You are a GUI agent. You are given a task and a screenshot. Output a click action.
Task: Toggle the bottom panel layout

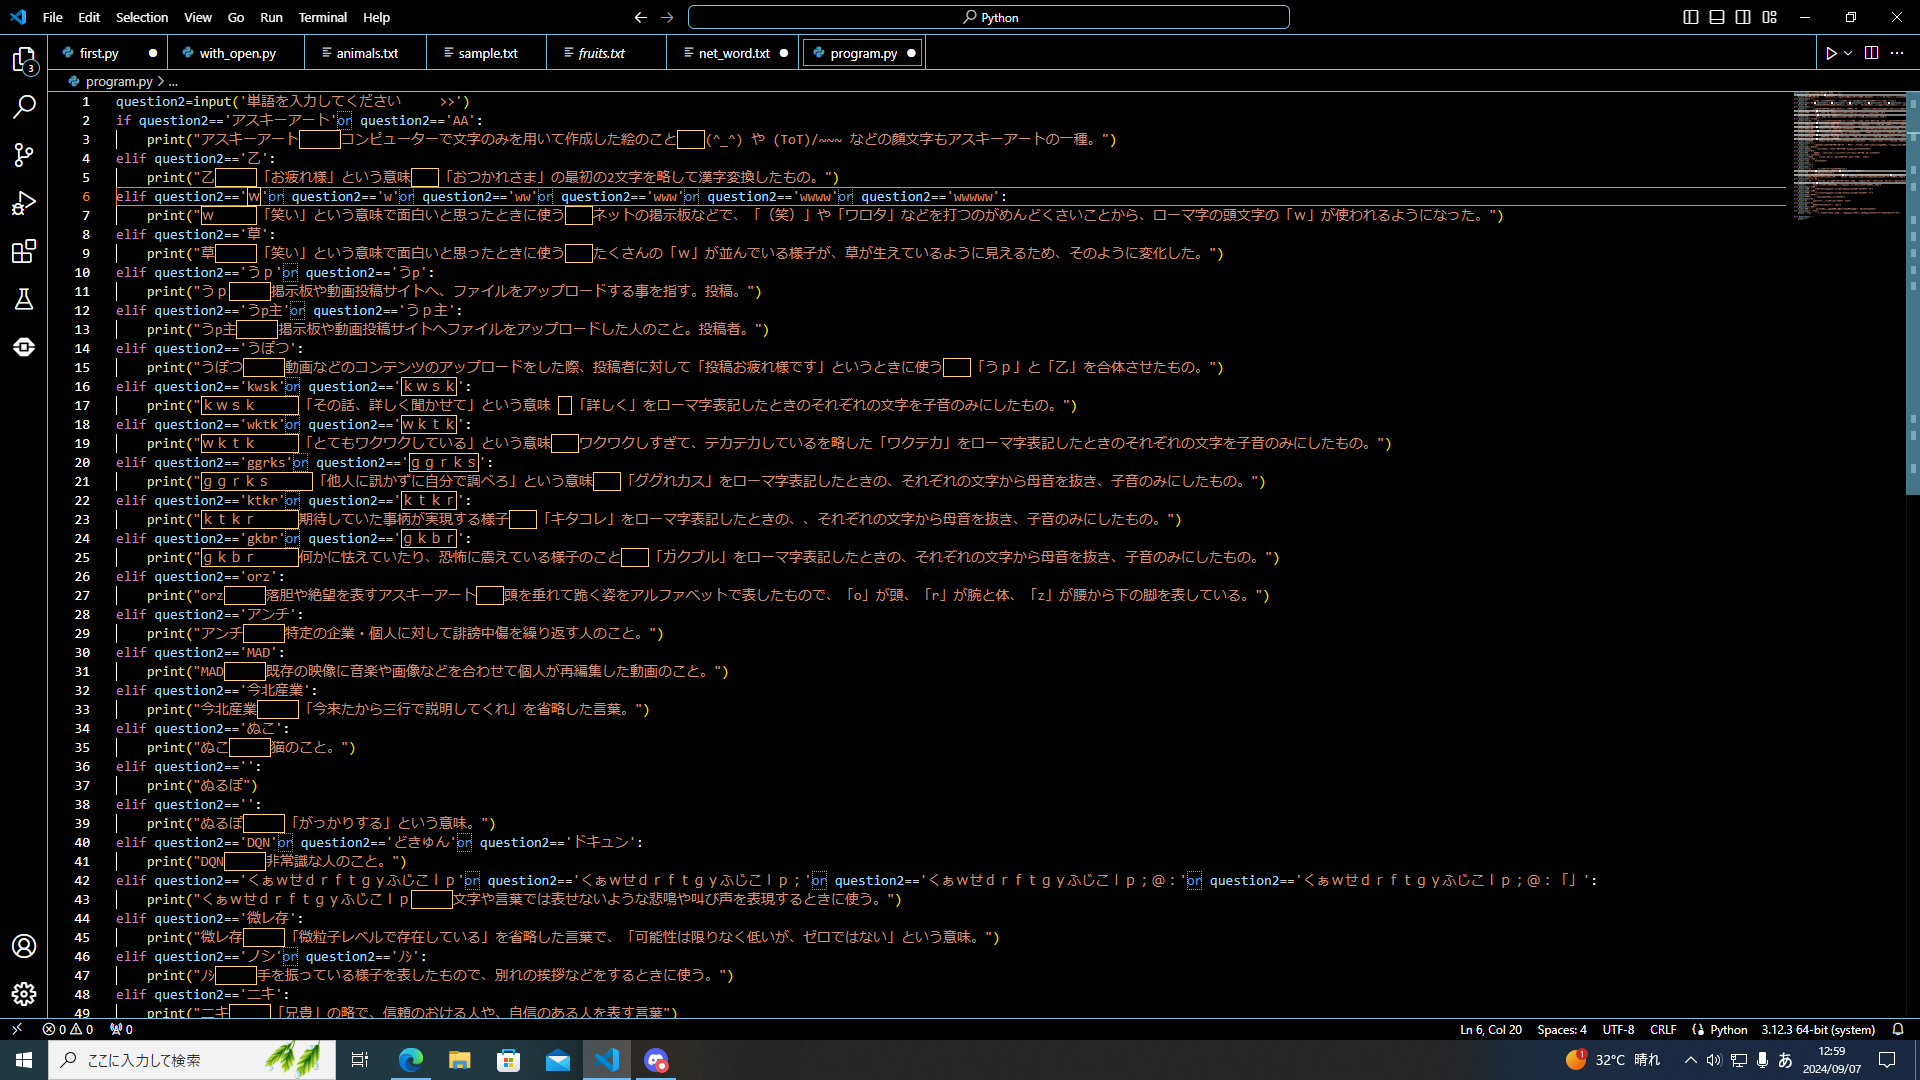point(1717,17)
